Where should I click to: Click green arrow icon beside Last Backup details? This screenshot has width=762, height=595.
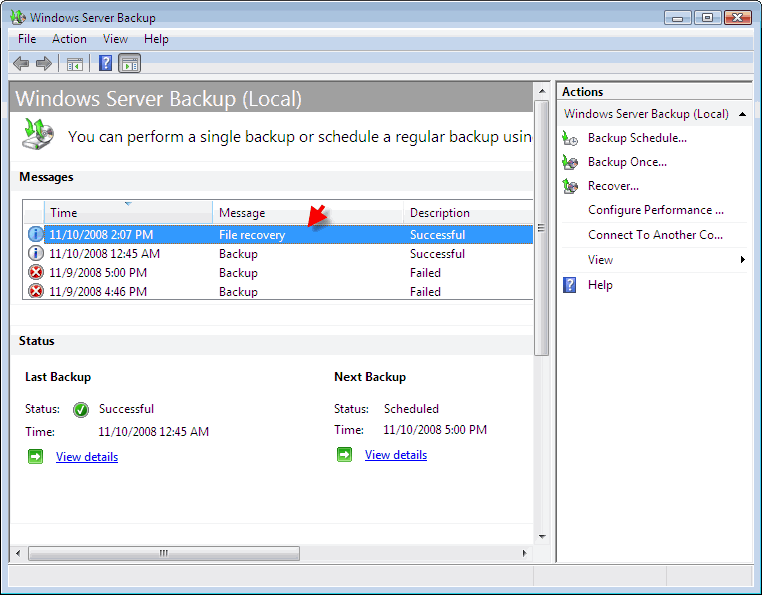pyautogui.click(x=35, y=456)
